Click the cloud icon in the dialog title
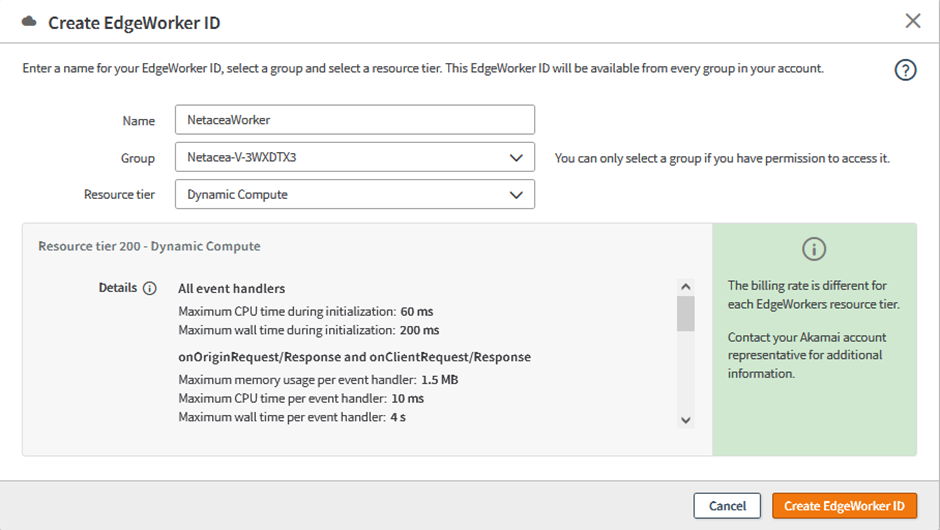940x530 pixels. (28, 21)
